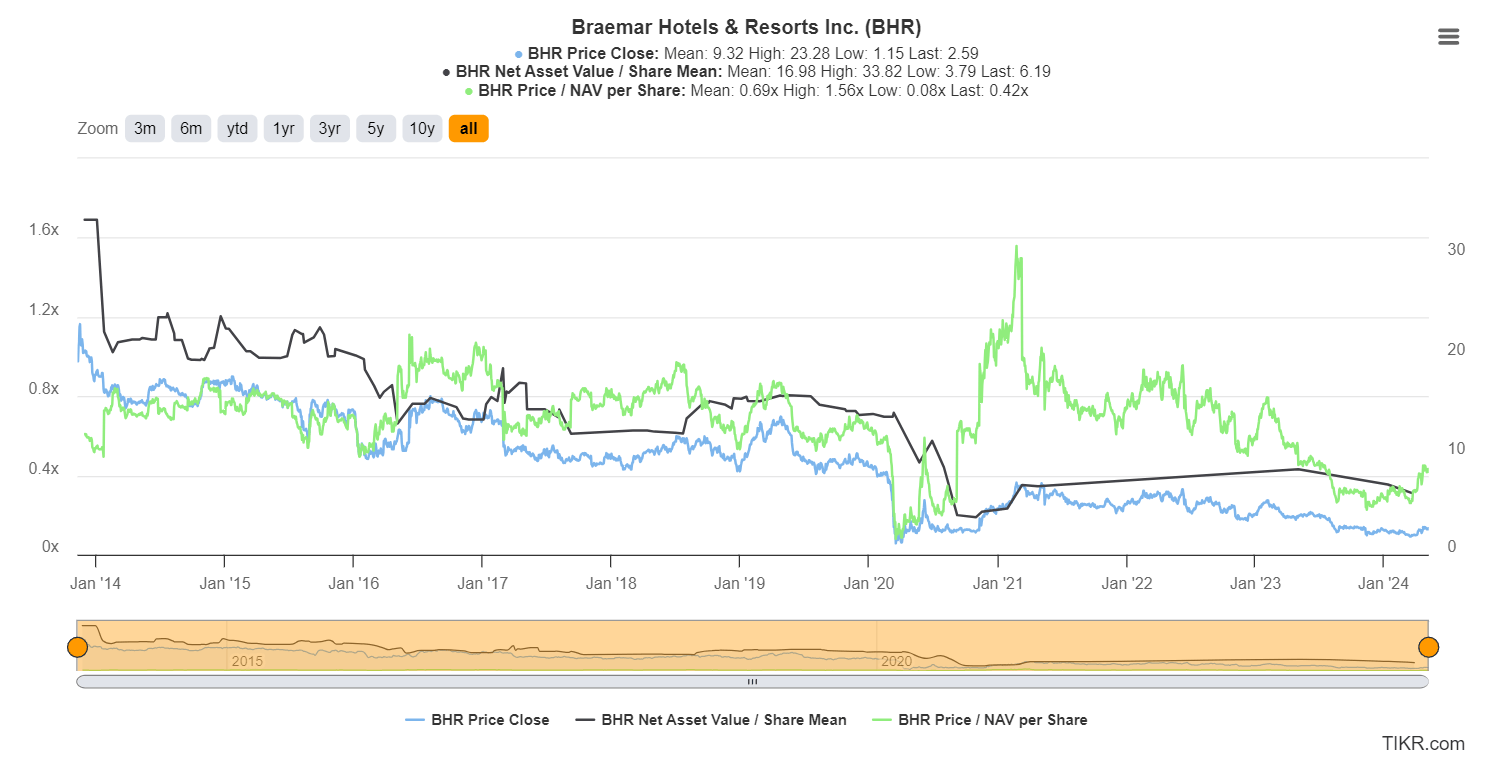Click the Jan '22 x-axis label
Image resolution: width=1489 pixels, height=762 pixels.
pos(1125,583)
